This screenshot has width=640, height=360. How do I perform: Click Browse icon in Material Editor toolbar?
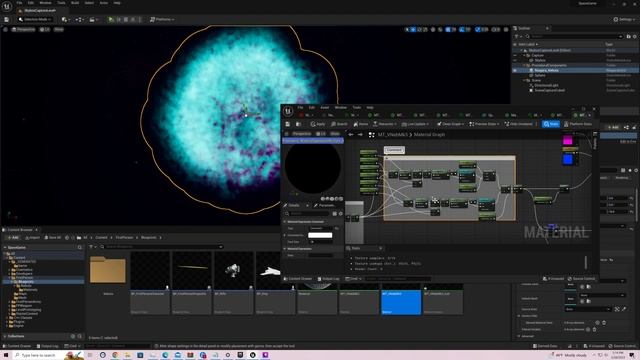[x=298, y=124]
